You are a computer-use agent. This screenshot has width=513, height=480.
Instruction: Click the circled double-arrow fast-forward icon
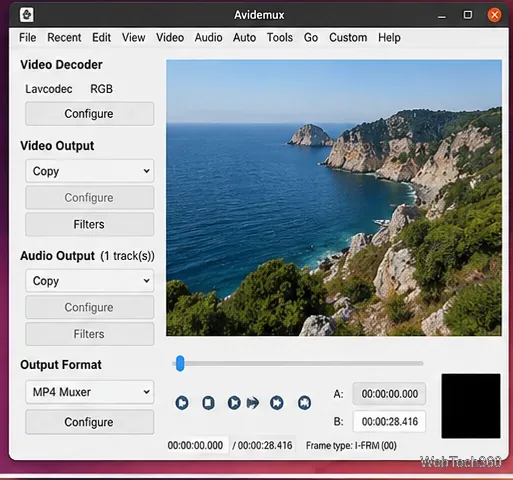click(x=277, y=403)
